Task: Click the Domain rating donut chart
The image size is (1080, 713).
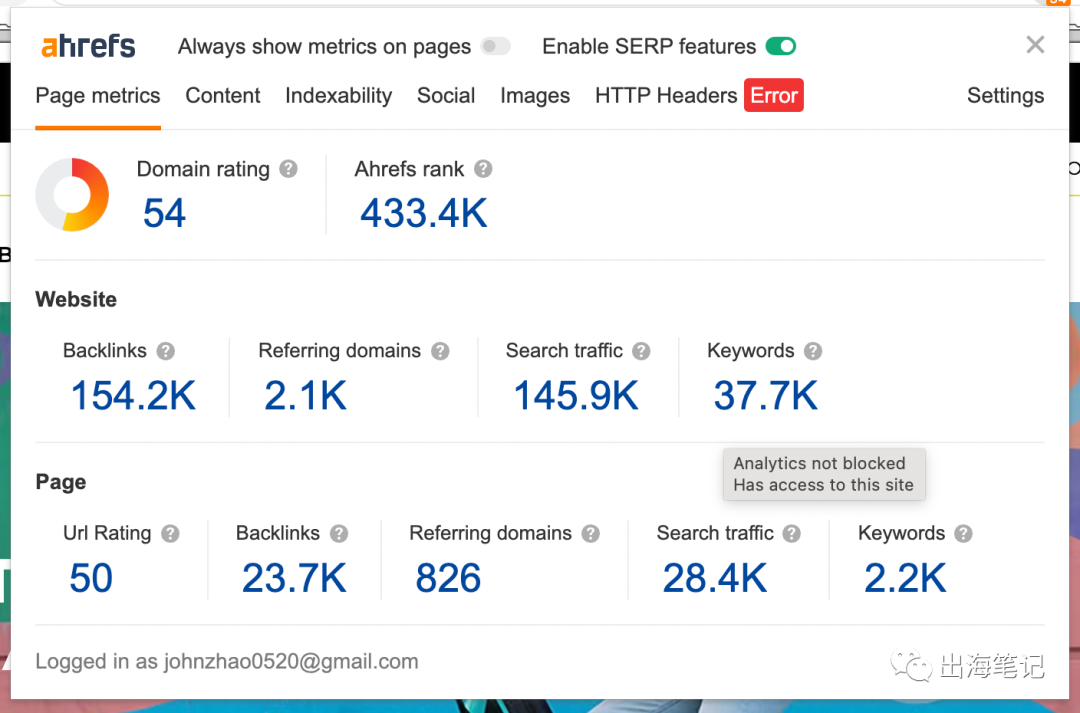Action: tap(72, 195)
